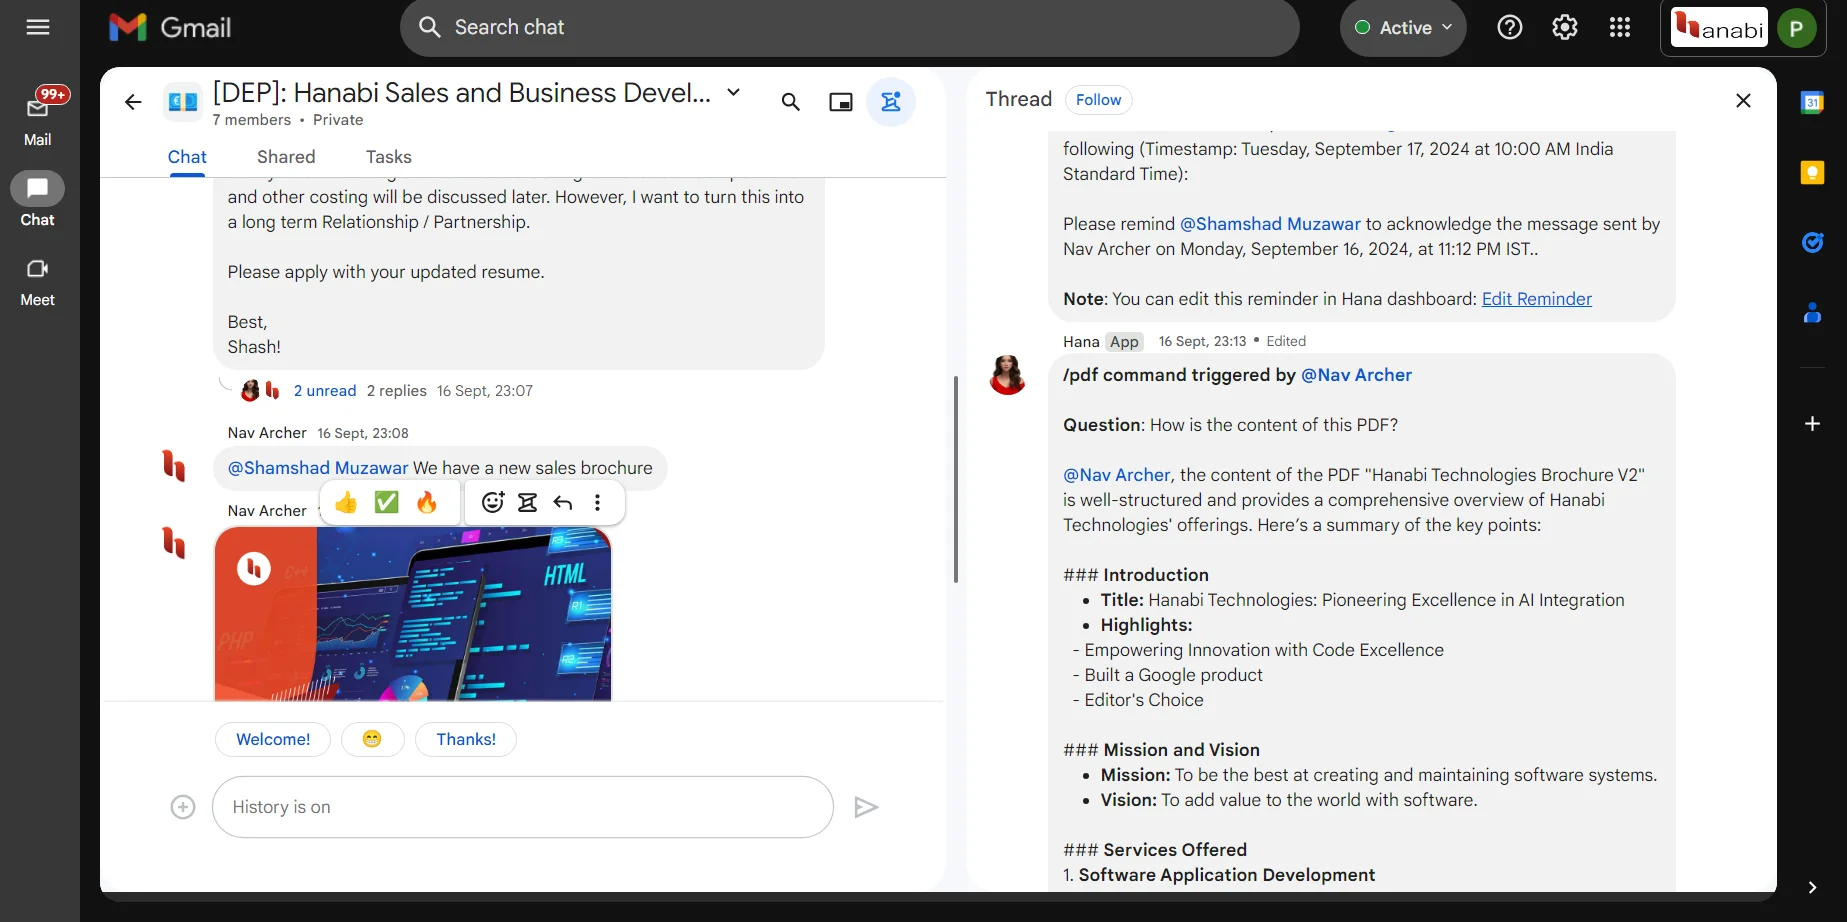
Task: Click the send message arrow
Action: pyautogui.click(x=866, y=807)
